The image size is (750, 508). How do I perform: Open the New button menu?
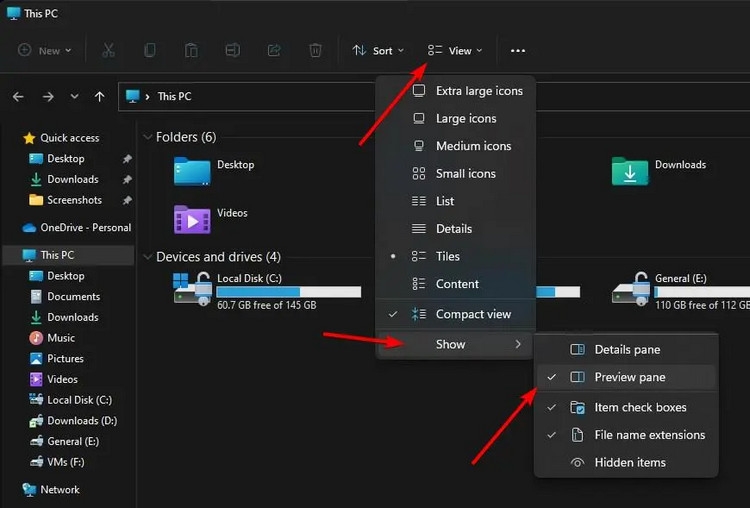[44, 50]
